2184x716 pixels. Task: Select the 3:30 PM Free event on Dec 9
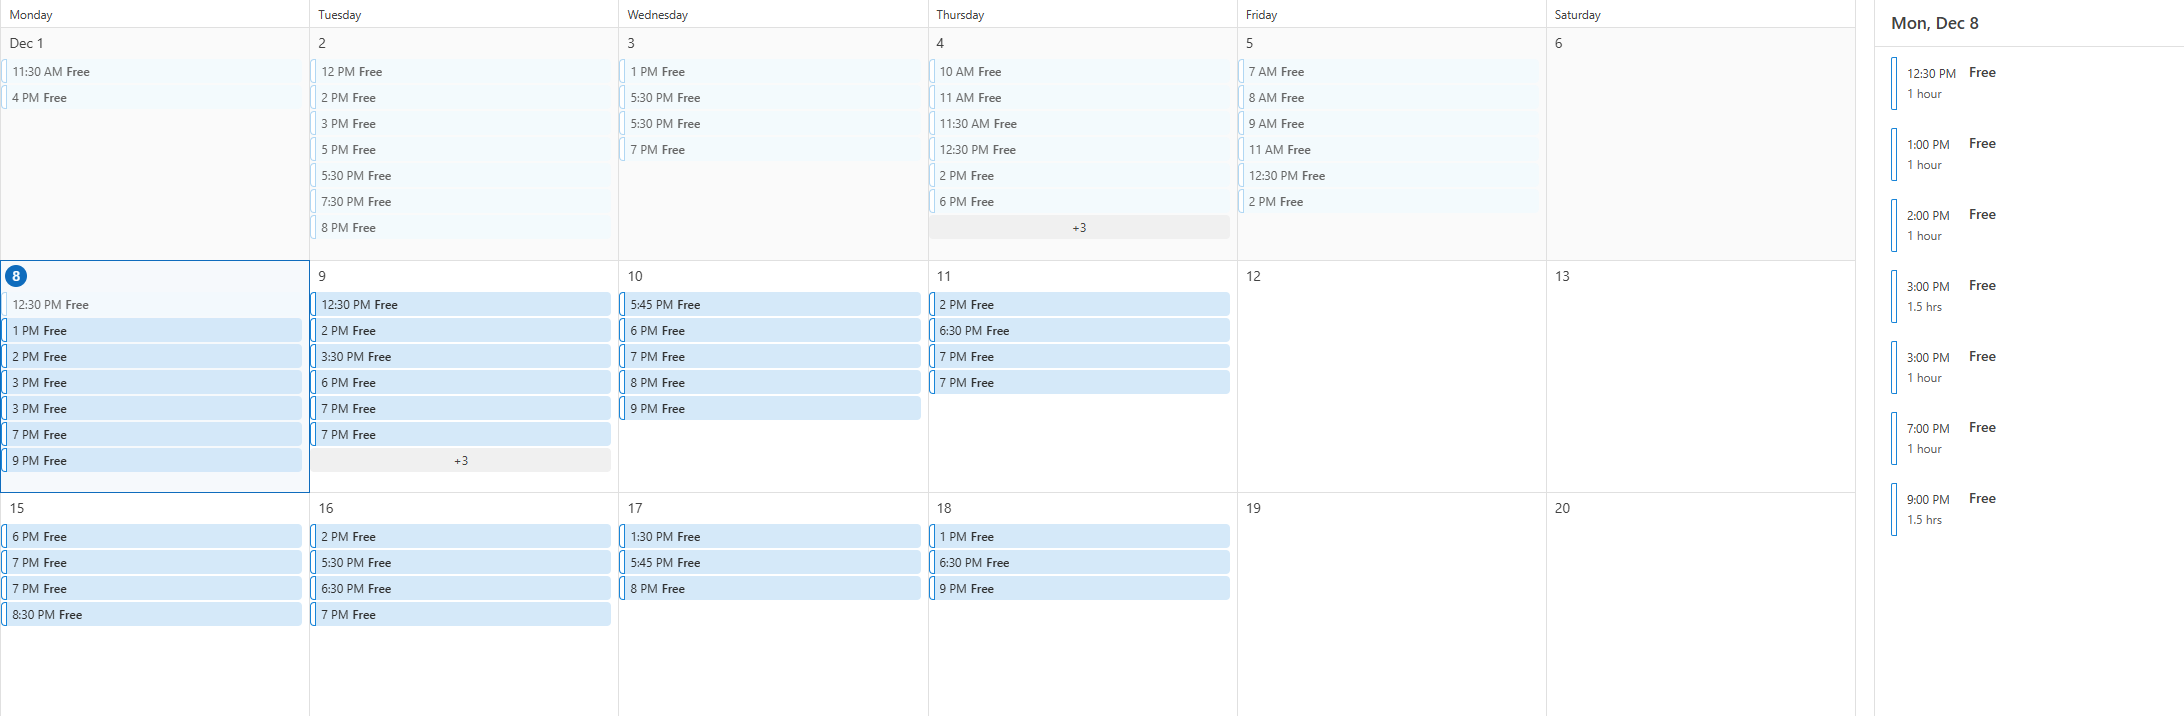point(461,357)
